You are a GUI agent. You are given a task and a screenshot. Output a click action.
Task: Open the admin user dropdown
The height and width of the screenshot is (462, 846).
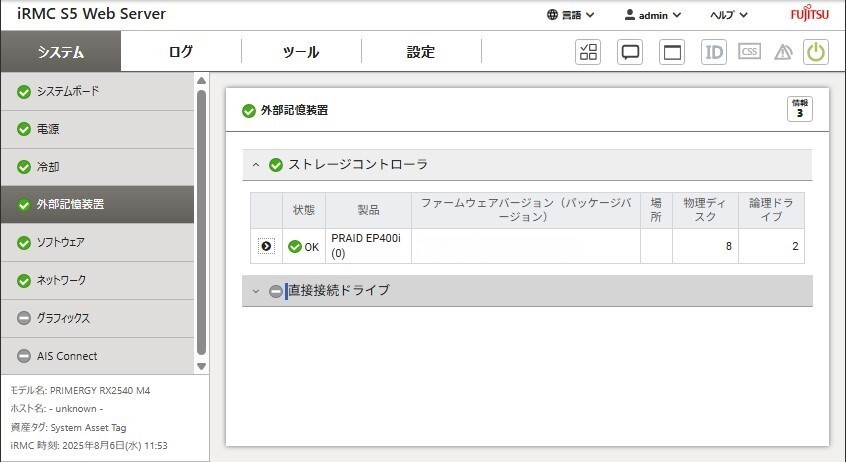point(652,15)
